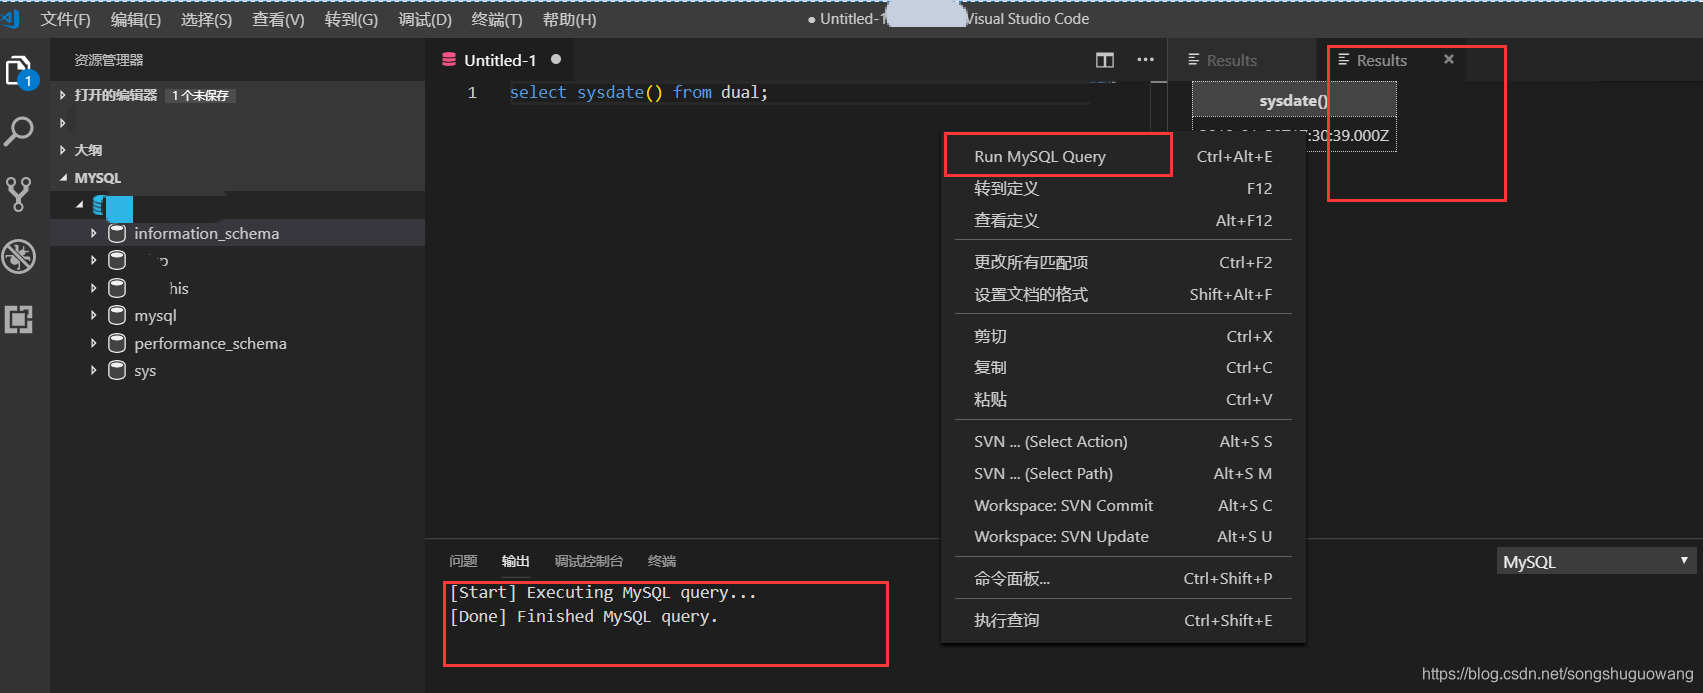1703x693 pixels.
Task: Open the Source Control icon
Action: 18,194
